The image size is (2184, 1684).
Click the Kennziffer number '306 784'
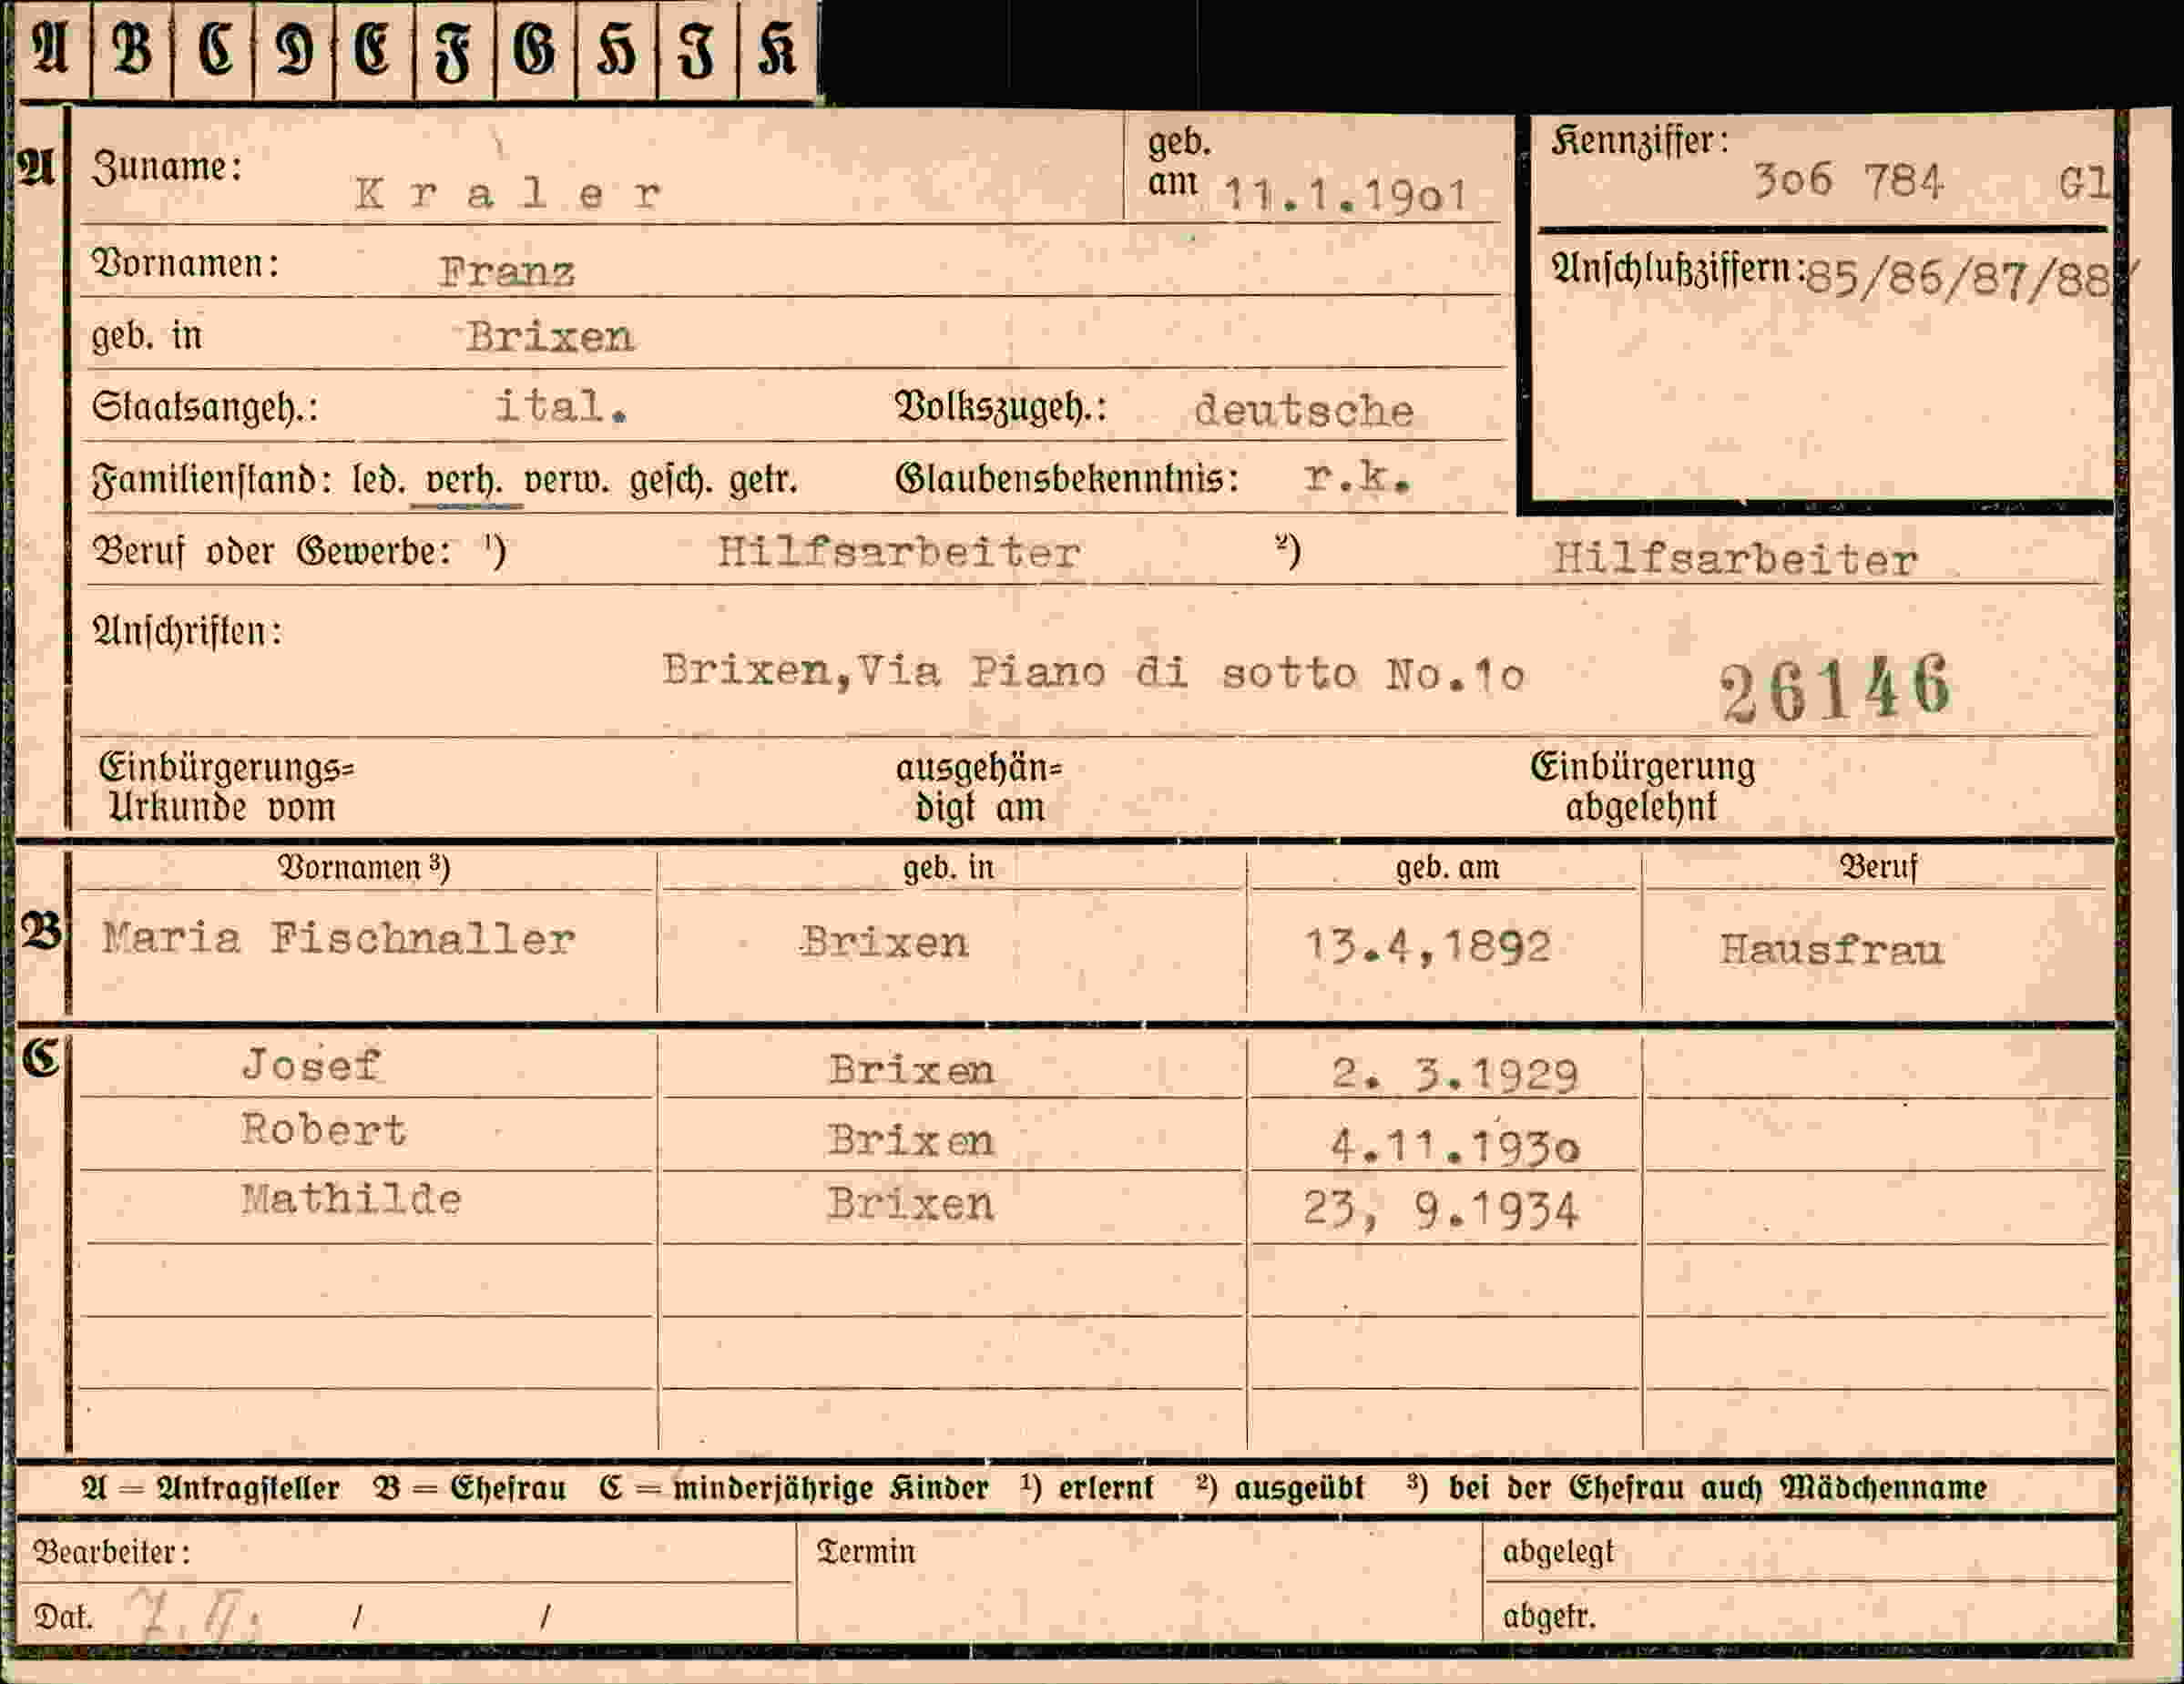click(x=1848, y=181)
